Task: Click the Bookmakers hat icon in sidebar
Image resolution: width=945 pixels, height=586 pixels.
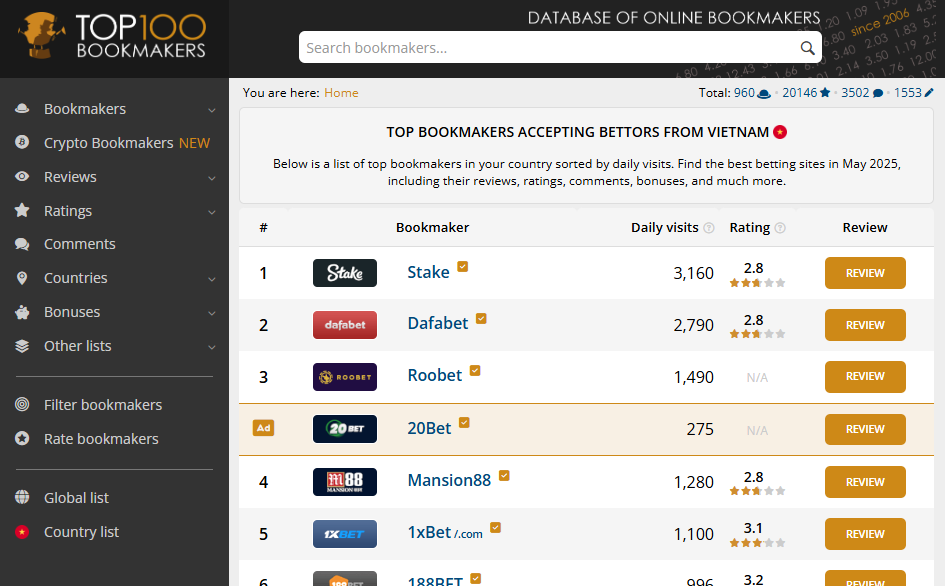Action: click(22, 109)
